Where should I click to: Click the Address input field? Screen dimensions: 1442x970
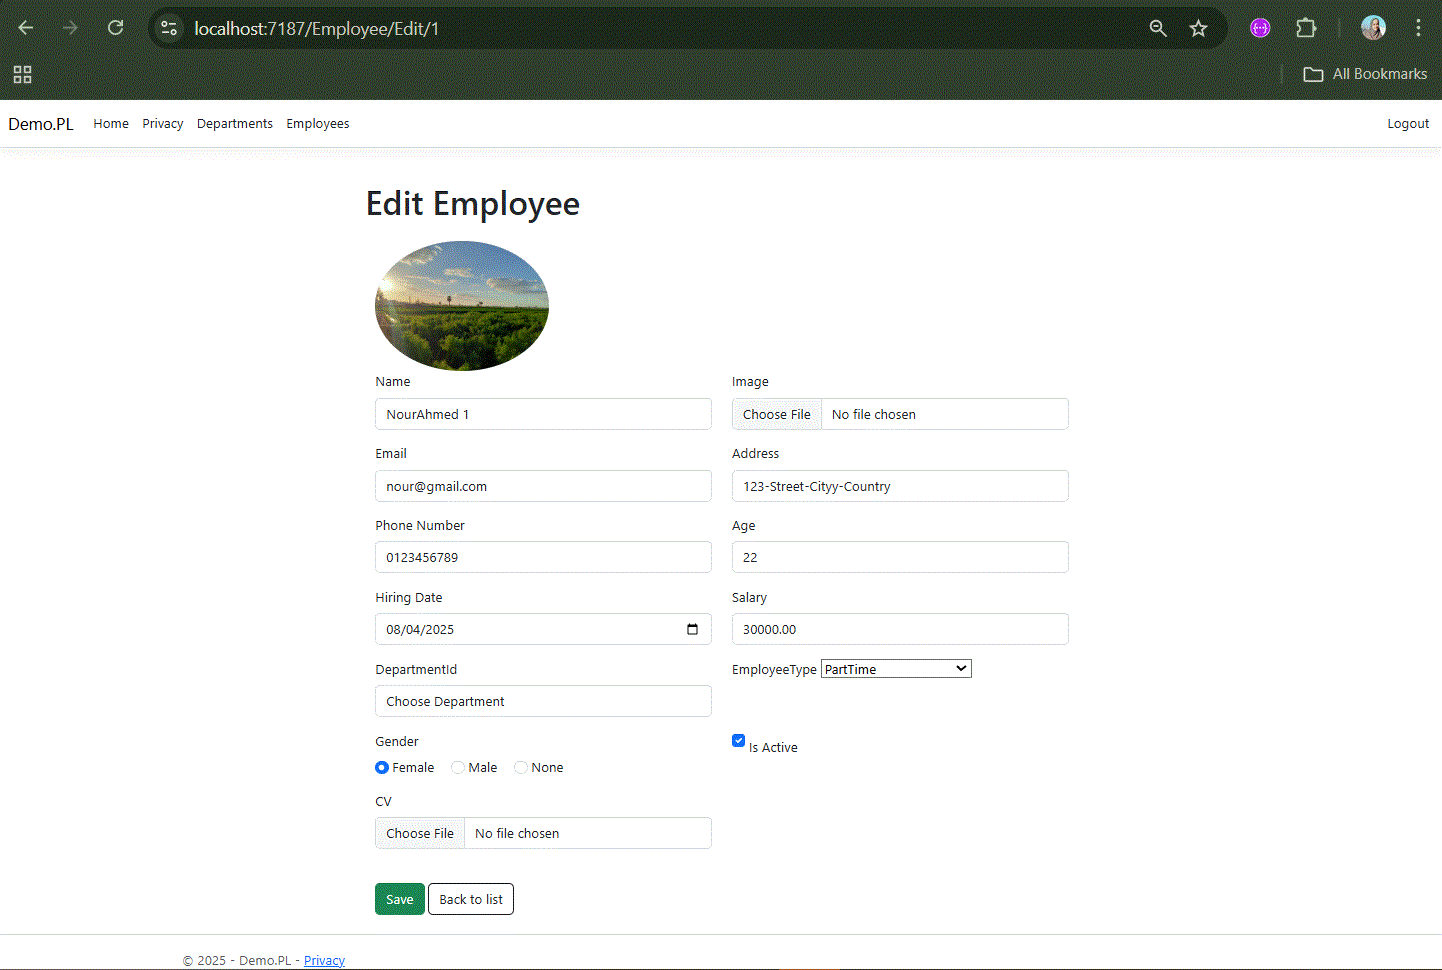tap(900, 486)
